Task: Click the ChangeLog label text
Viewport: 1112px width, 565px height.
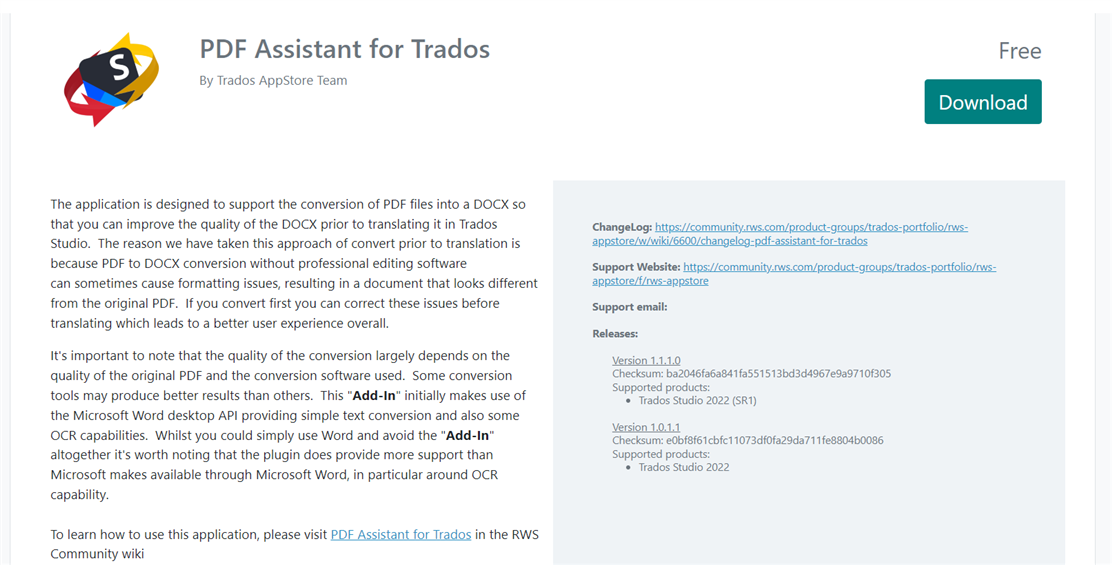Action: (622, 228)
